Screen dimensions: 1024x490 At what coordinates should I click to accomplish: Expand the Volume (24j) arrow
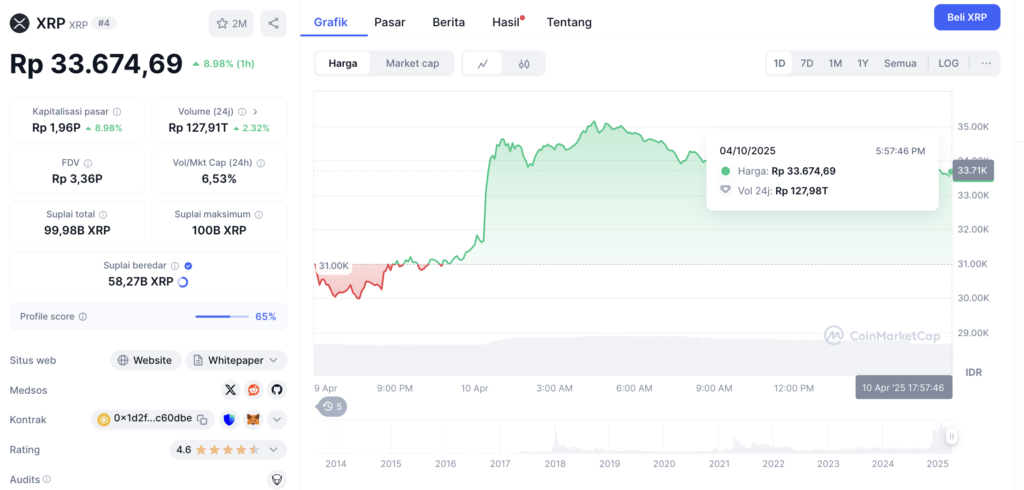pos(255,112)
